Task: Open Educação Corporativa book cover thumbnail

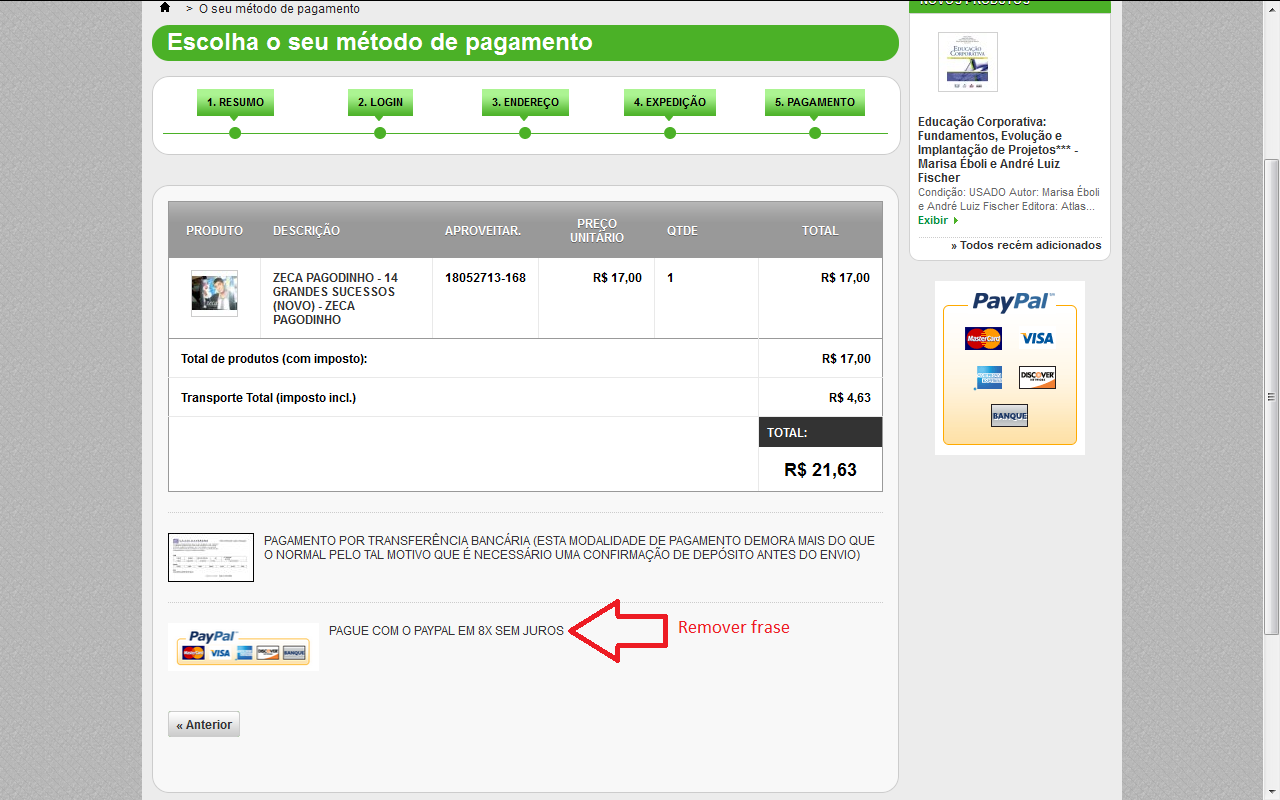Action: point(967,62)
